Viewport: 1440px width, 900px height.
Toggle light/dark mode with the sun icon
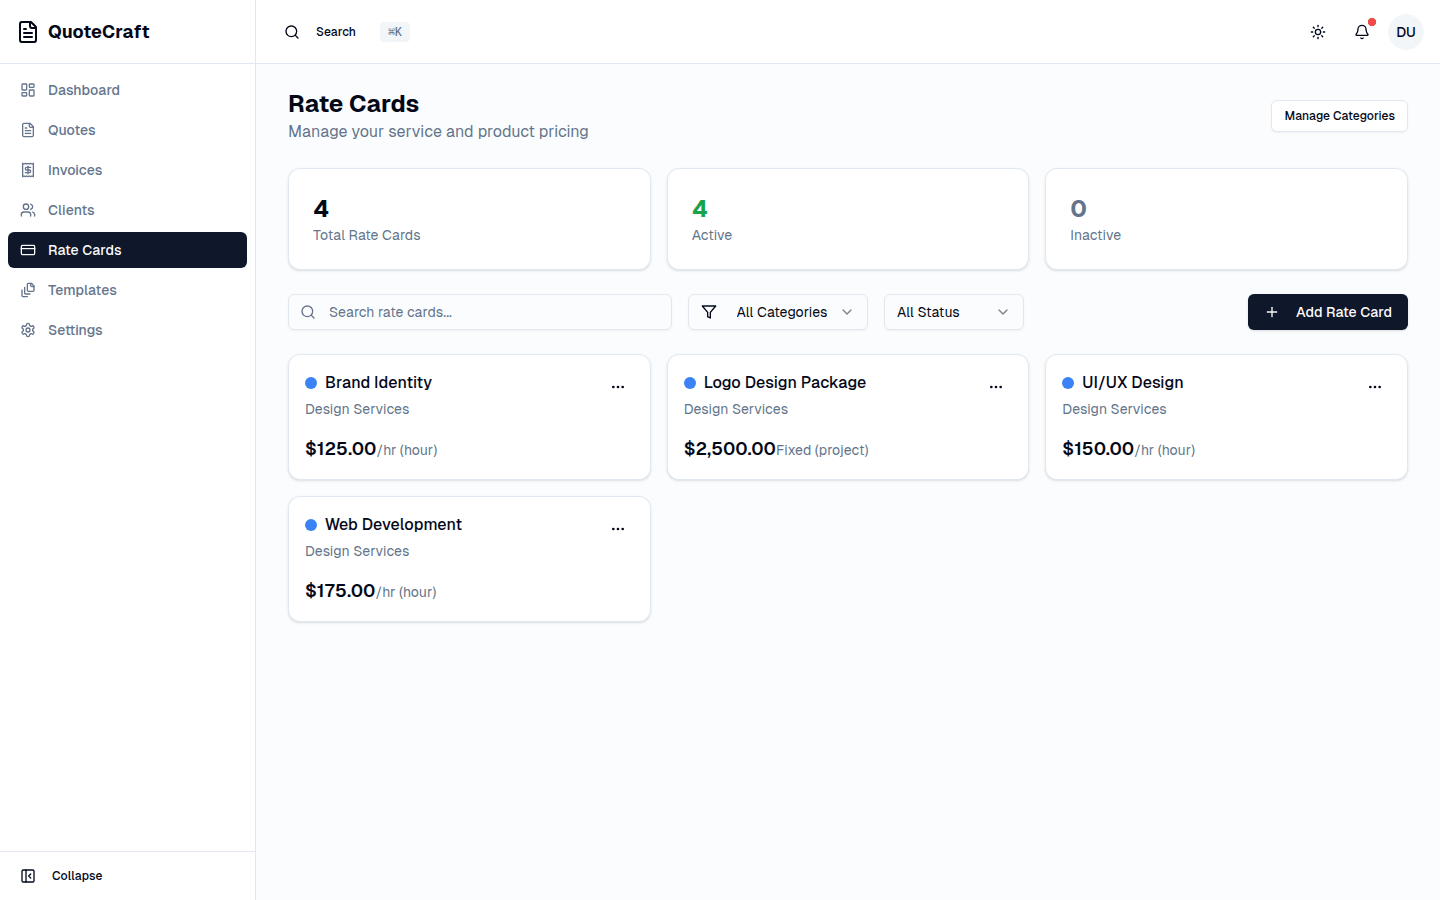click(1318, 31)
